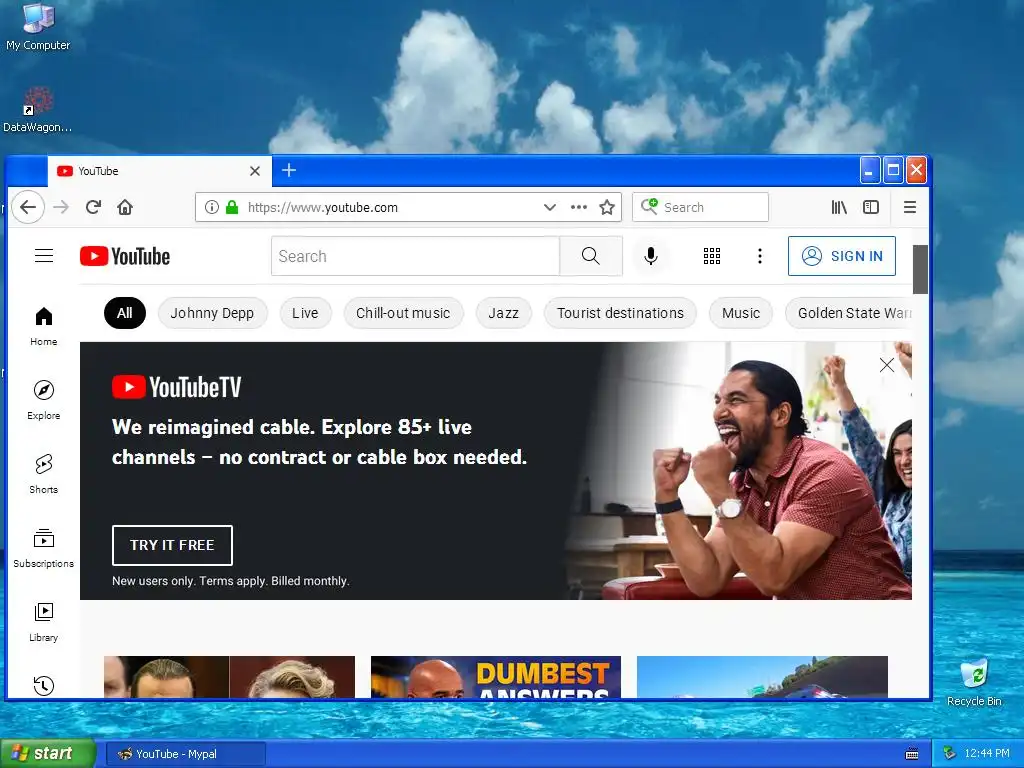
Task: Open the Windows start menu
Action: pos(48,754)
